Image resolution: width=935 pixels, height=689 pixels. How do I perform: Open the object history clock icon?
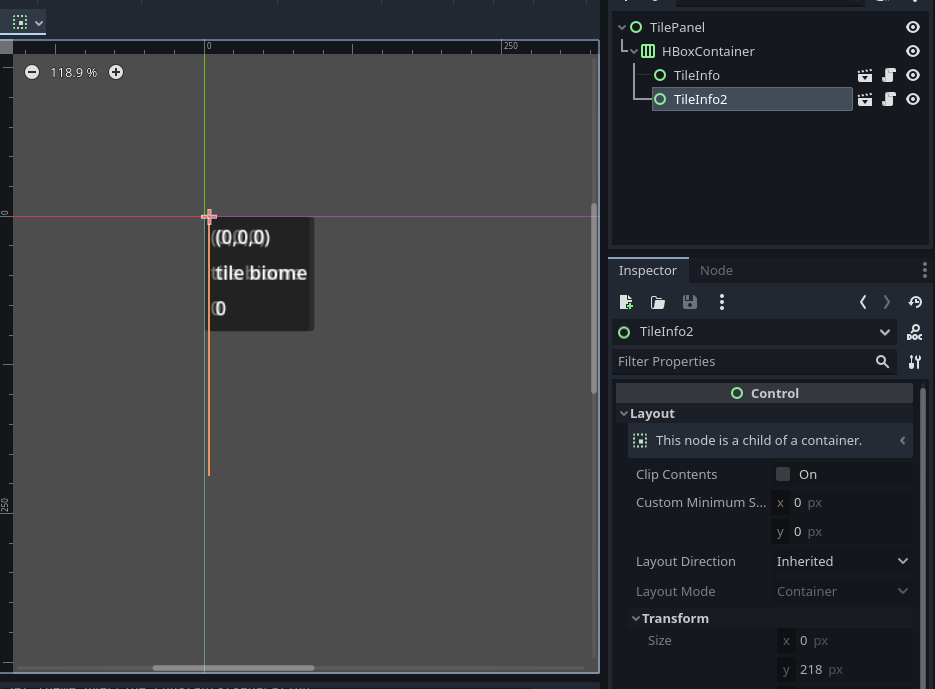pyautogui.click(x=915, y=302)
